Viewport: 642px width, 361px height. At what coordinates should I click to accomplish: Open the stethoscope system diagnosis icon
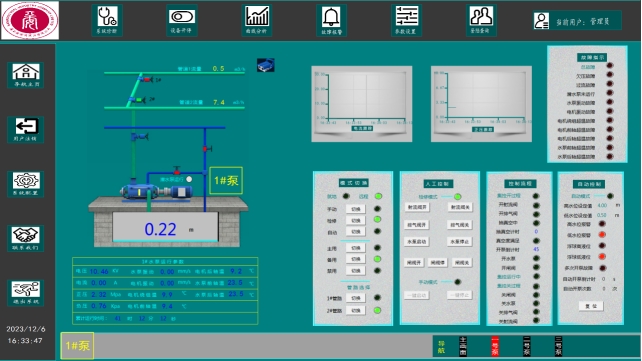(x=107, y=20)
